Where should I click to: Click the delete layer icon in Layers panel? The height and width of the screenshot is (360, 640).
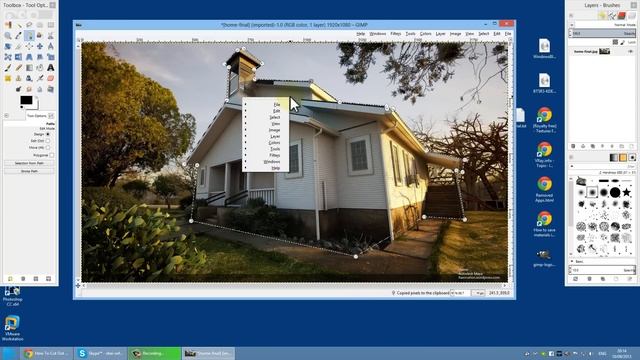tap(573, 146)
